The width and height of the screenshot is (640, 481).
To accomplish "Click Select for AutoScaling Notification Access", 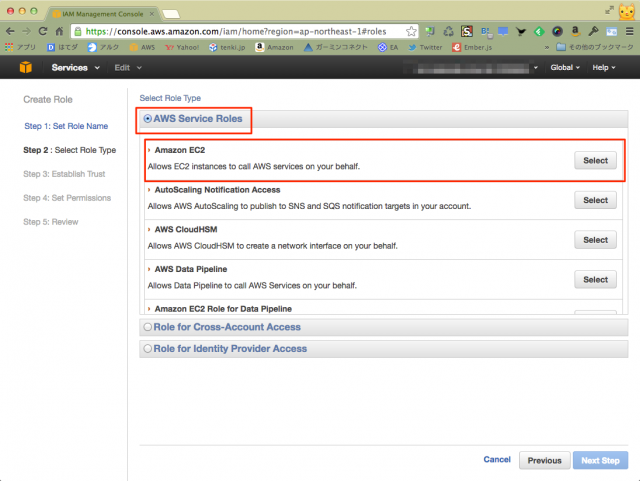I will tap(595, 200).
